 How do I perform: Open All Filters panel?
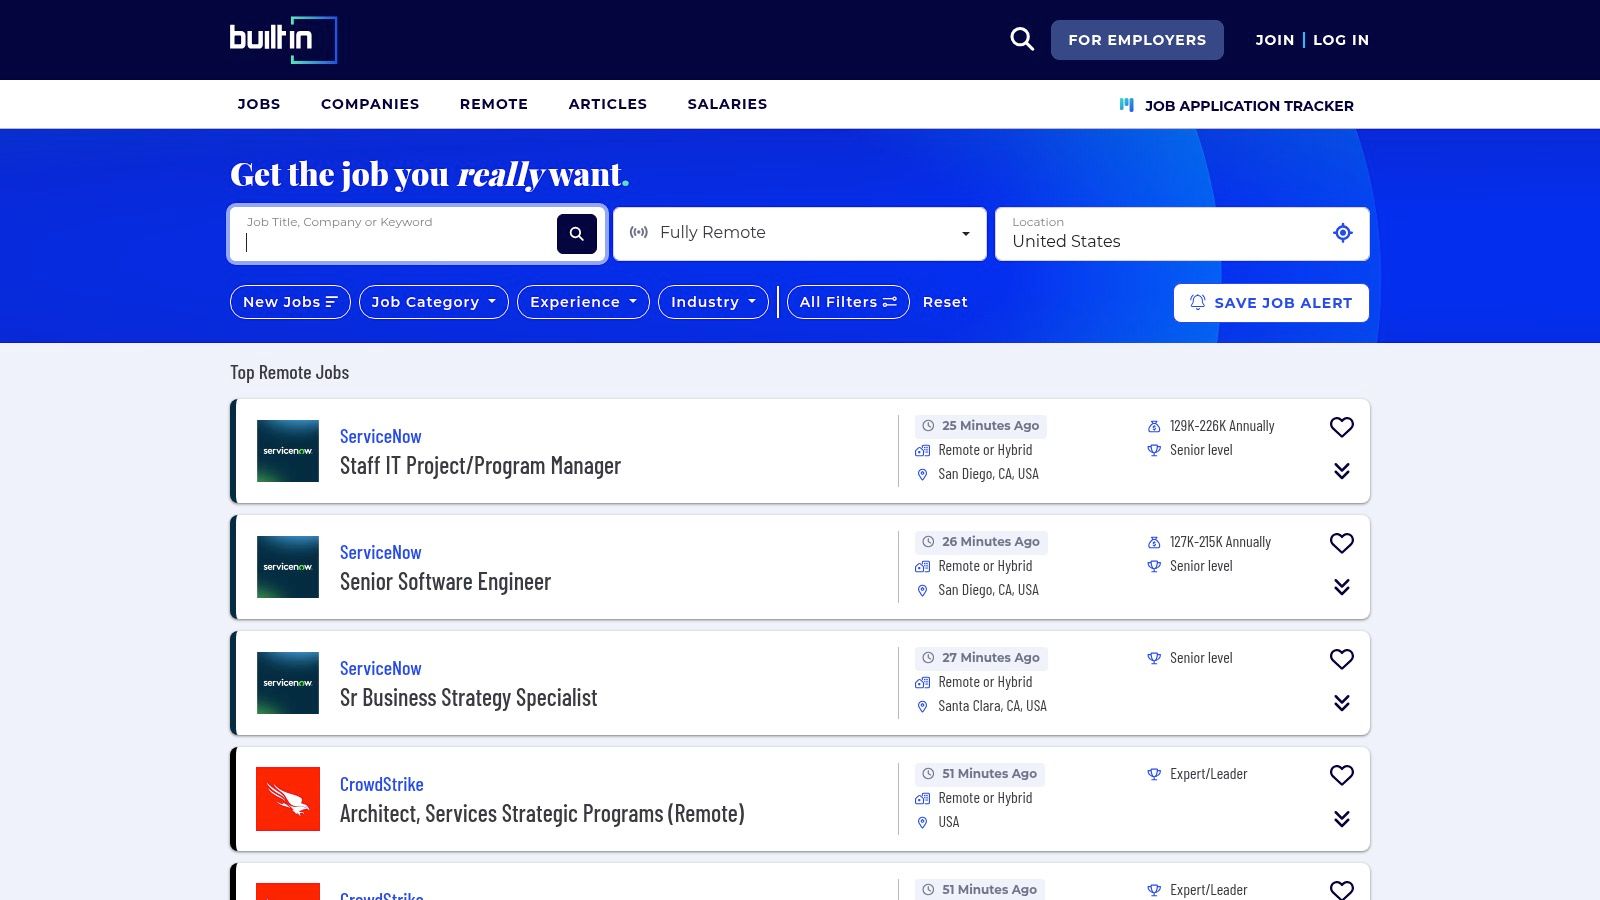848,302
